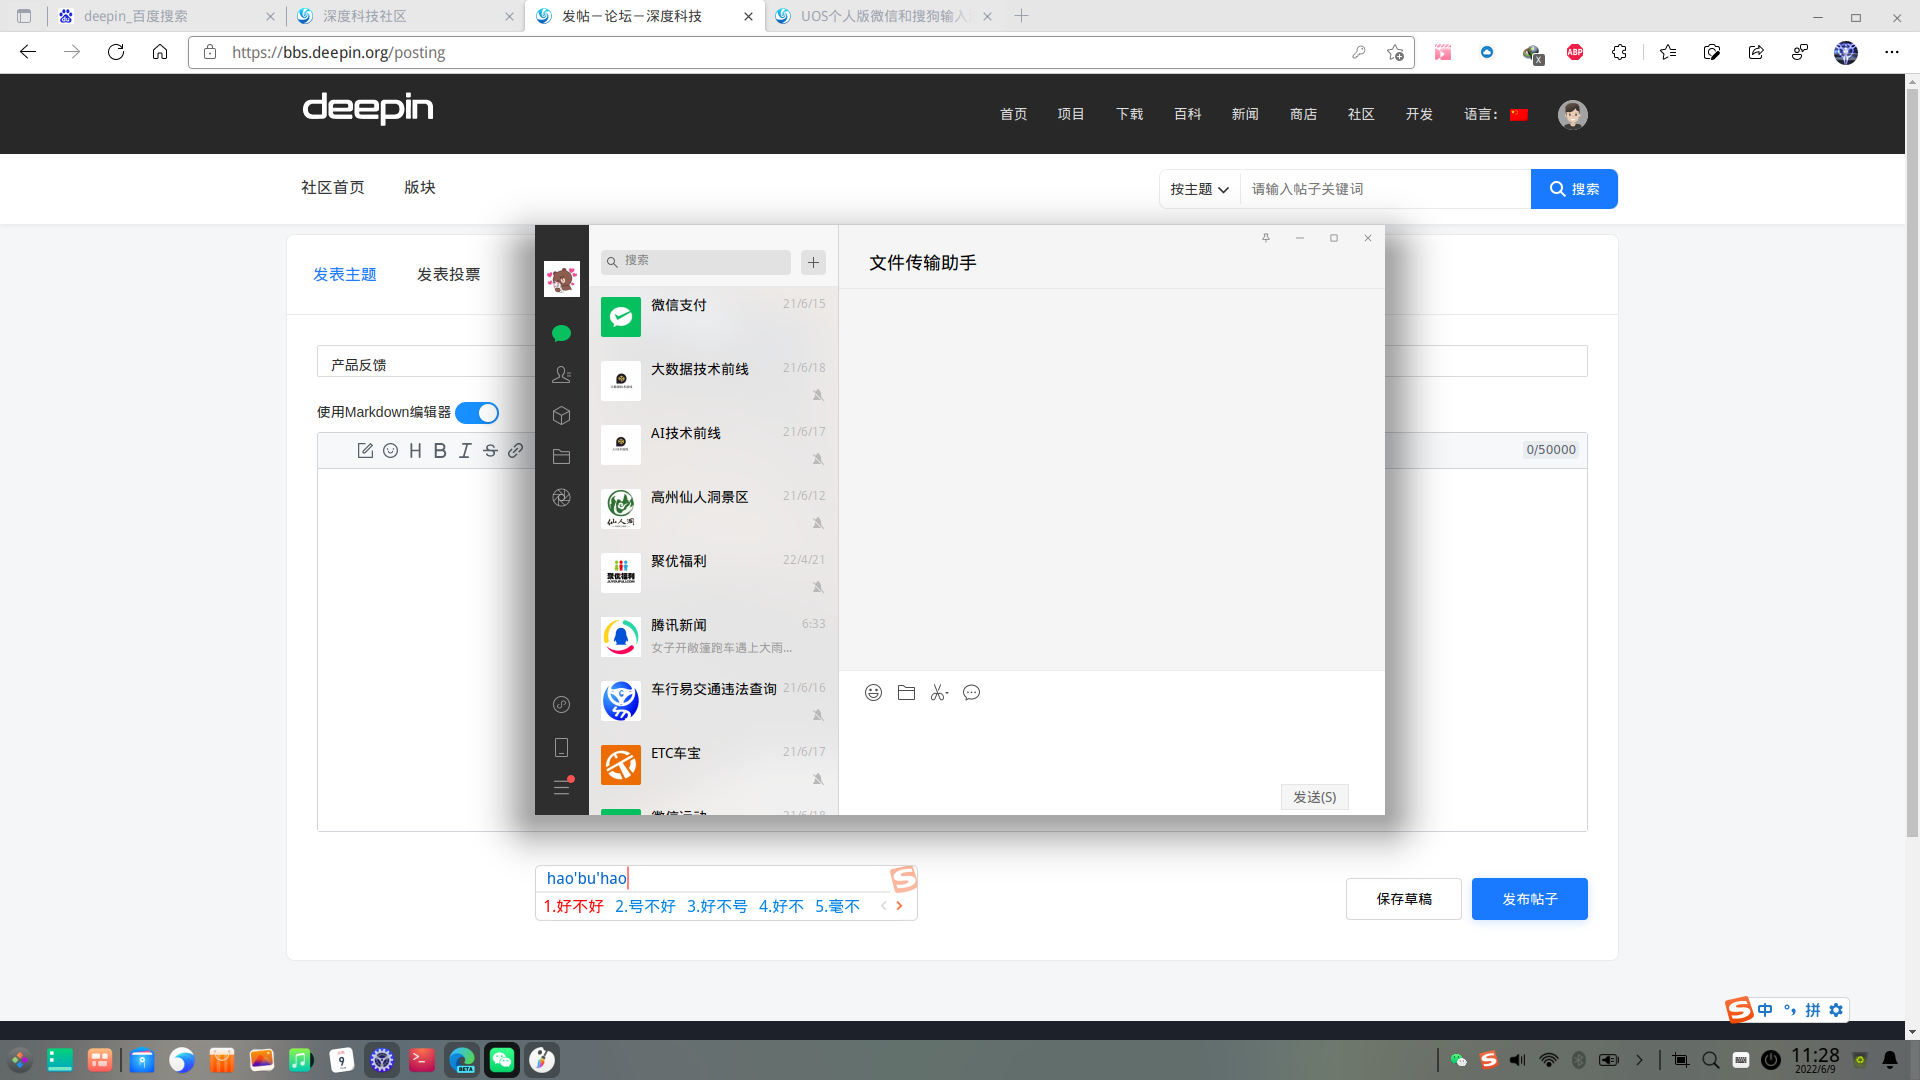Show next page of IME candidates
The width and height of the screenshot is (1920, 1080).
tap(899, 906)
